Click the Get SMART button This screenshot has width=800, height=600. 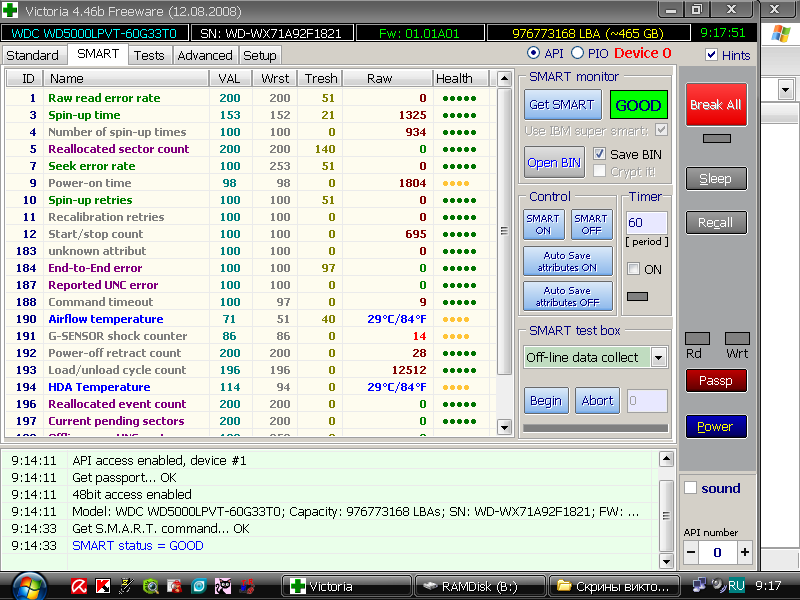[562, 105]
